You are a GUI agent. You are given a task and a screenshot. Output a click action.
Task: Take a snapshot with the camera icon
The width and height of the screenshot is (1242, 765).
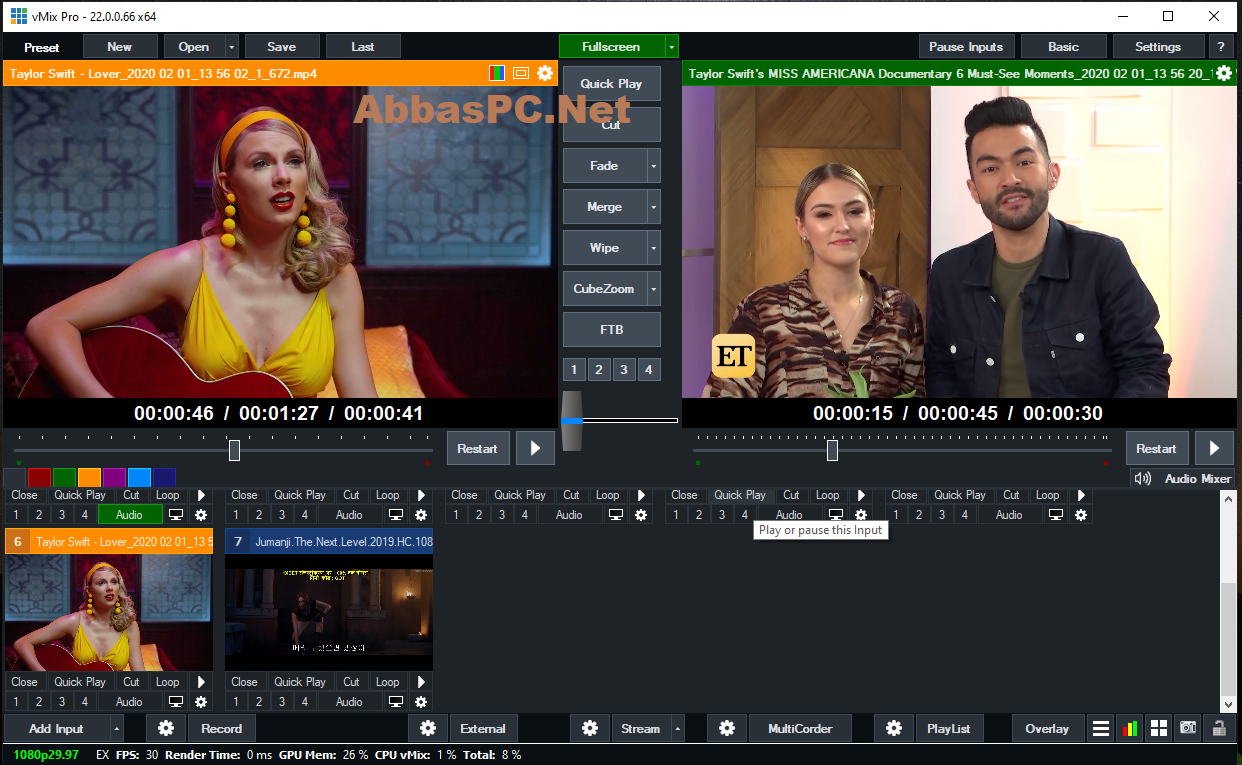(1188, 728)
